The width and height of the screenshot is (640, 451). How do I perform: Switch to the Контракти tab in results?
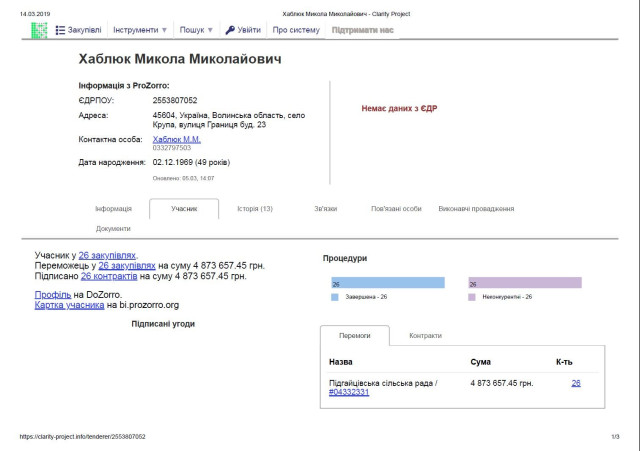[425, 336]
